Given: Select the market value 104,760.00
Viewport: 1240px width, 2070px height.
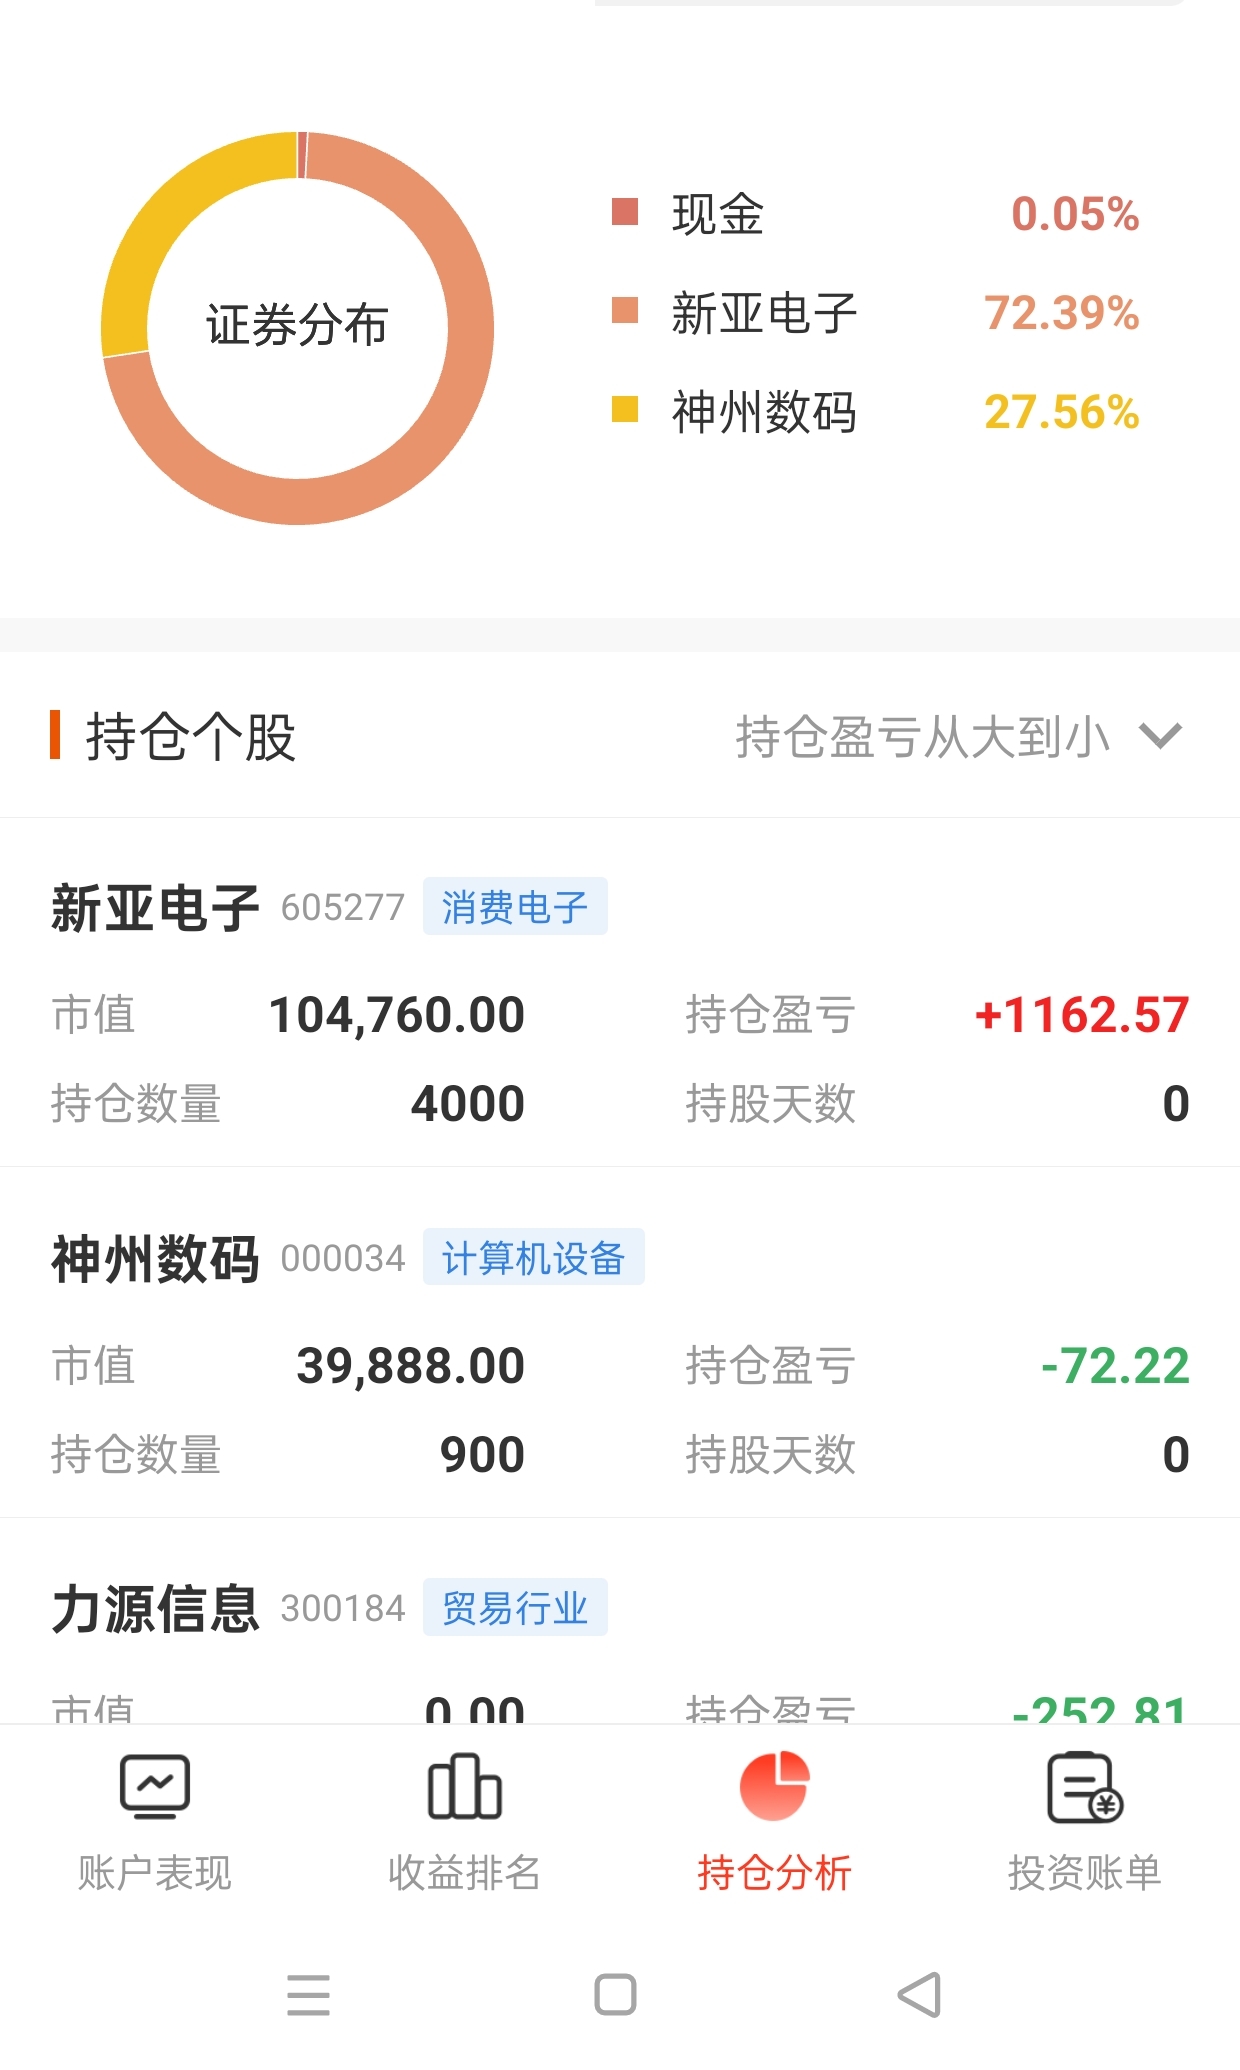Looking at the screenshot, I should coord(397,1016).
